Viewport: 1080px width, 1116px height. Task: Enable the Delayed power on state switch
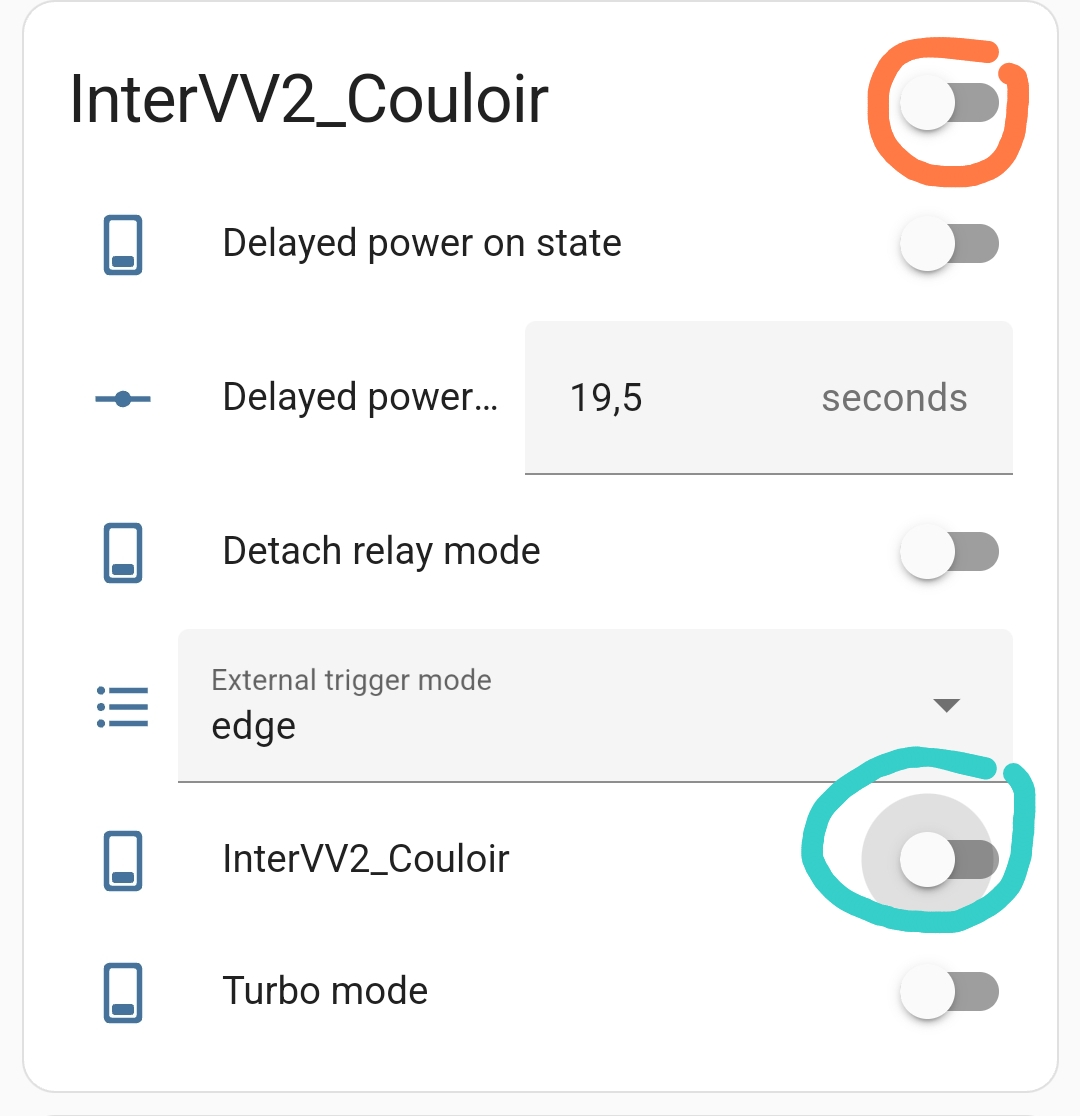pos(948,244)
